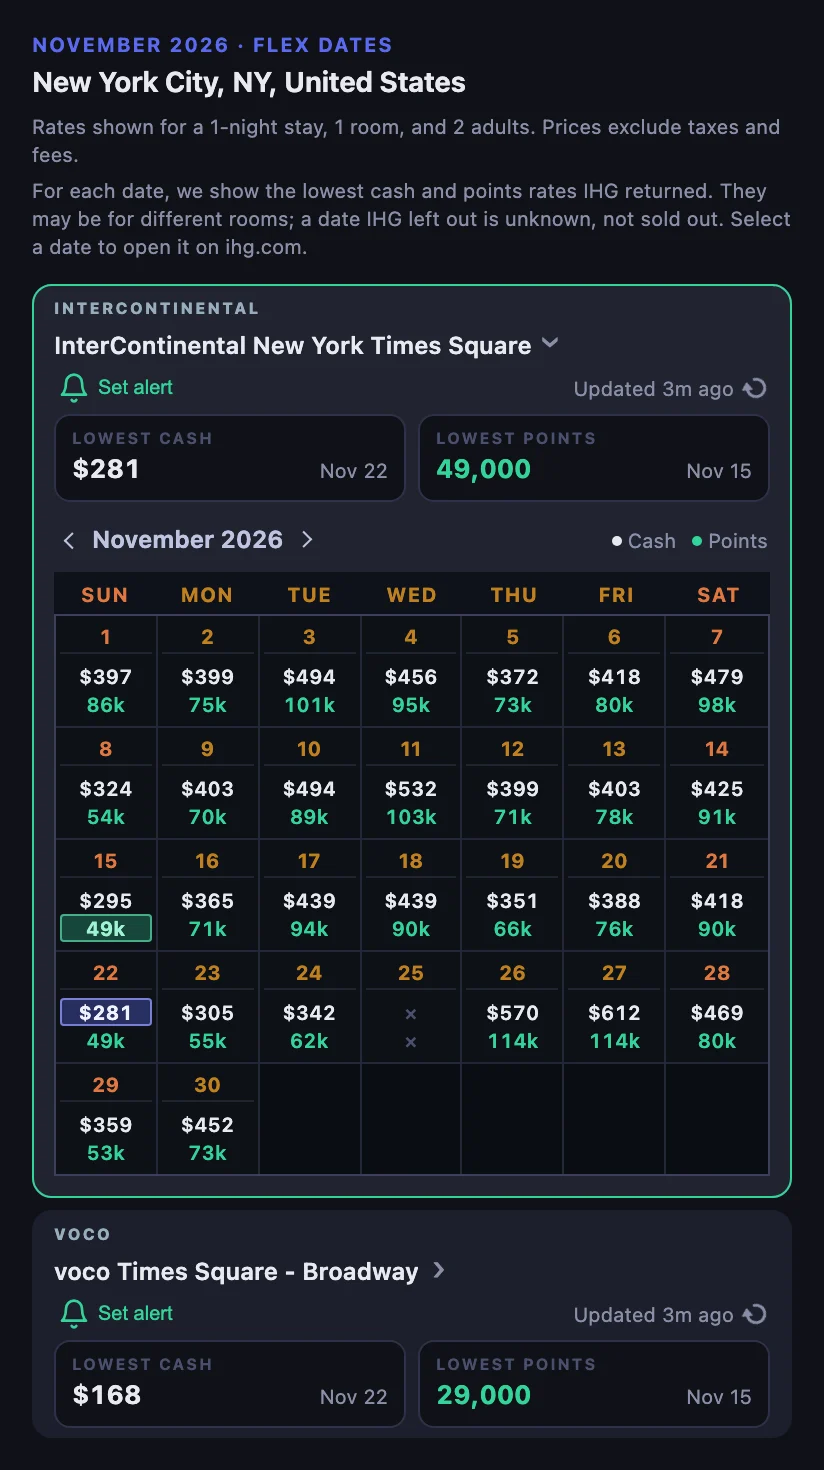Select highlighted $281 cash on November 22
The height and width of the screenshot is (1470, 824).
106,1012
